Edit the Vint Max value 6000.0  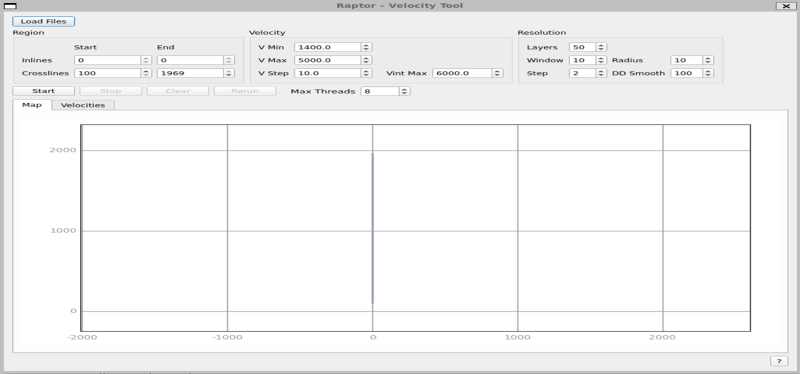tap(462, 73)
